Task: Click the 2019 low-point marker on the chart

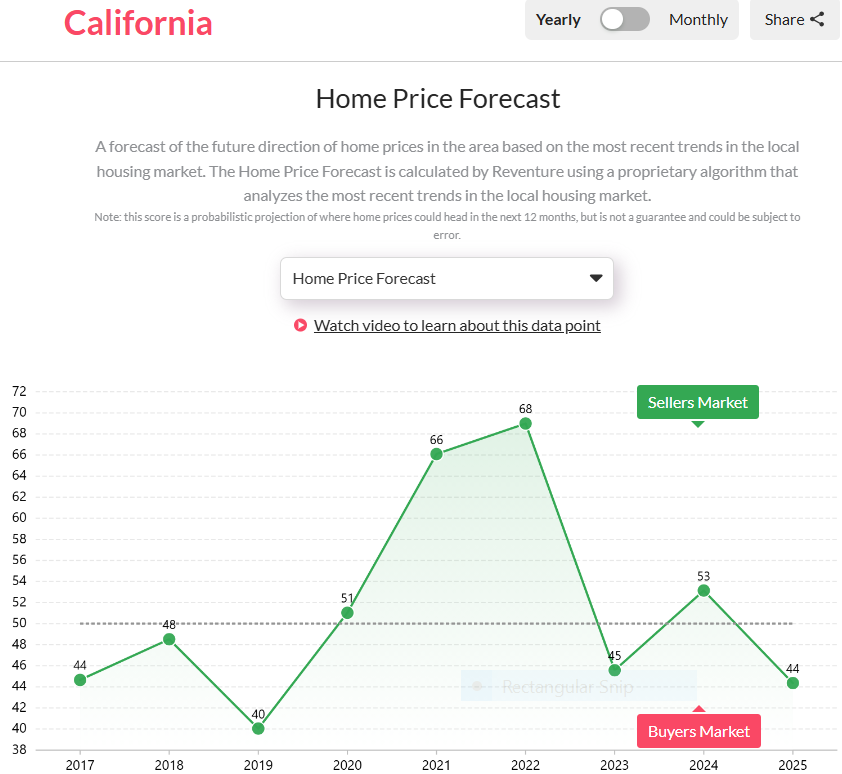Action: [x=258, y=728]
